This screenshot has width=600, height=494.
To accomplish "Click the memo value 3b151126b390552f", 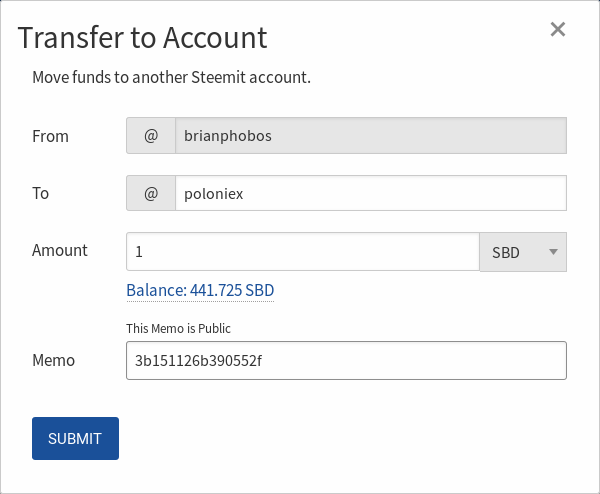I will pos(198,361).
